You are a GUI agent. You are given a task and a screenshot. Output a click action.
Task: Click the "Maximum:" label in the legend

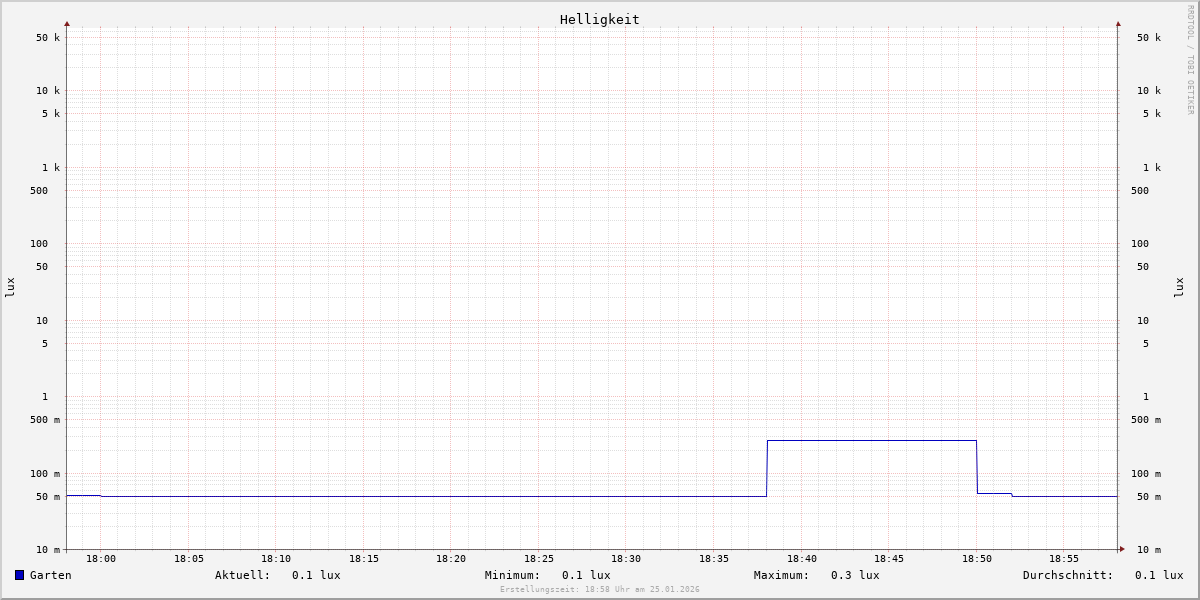(782, 575)
